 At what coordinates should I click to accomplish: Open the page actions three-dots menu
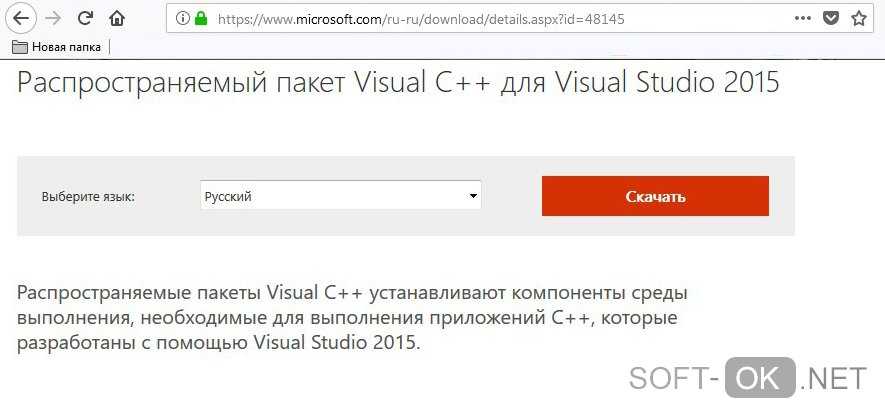[x=803, y=19]
